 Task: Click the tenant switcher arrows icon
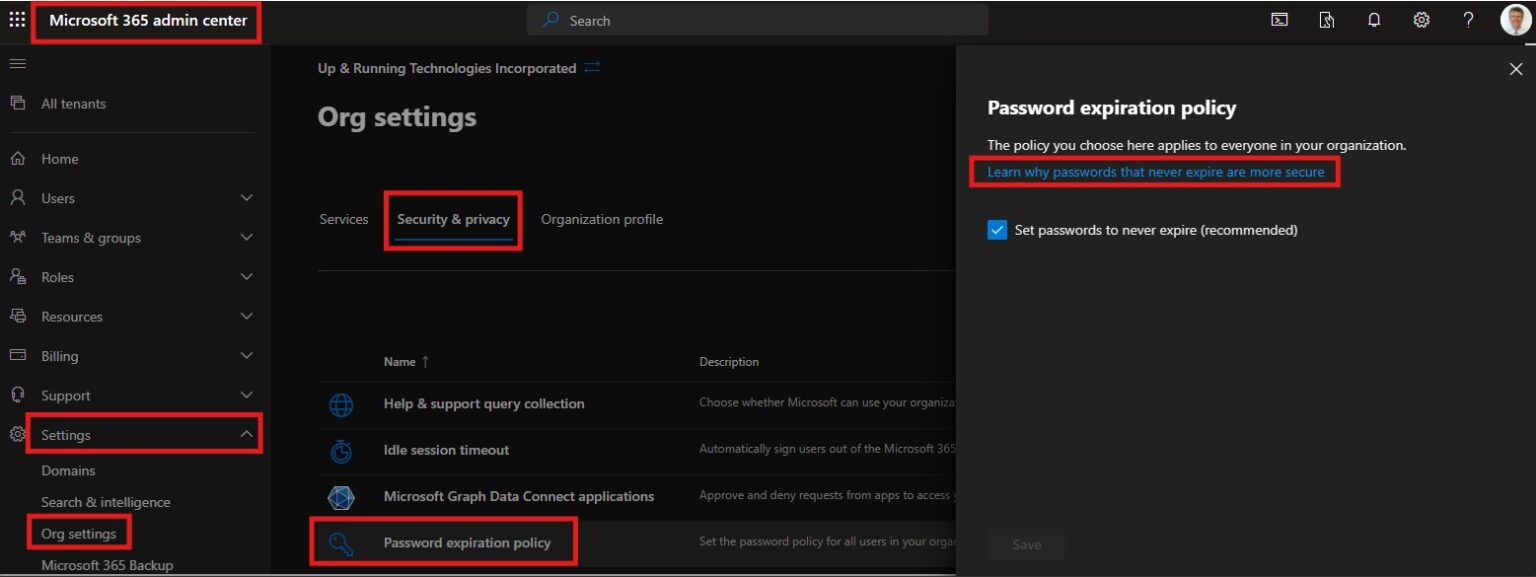click(591, 68)
